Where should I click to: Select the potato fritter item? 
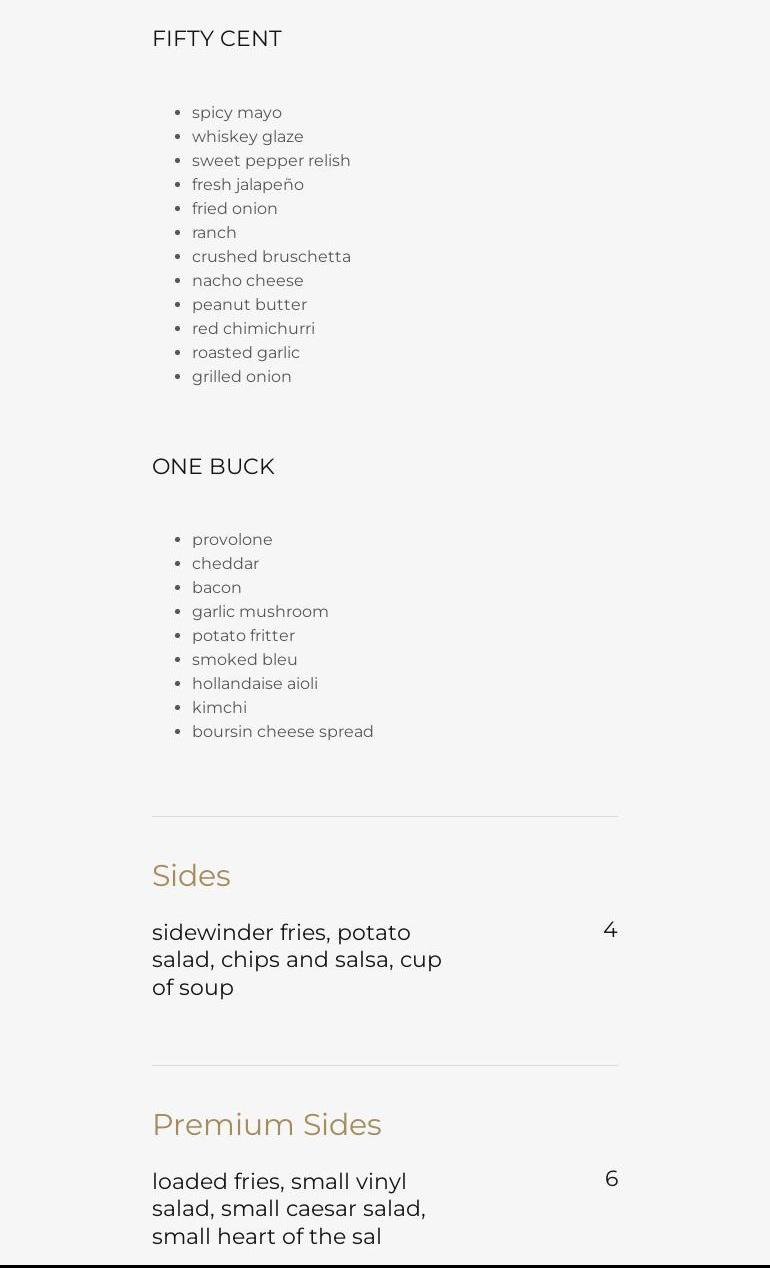coord(243,636)
